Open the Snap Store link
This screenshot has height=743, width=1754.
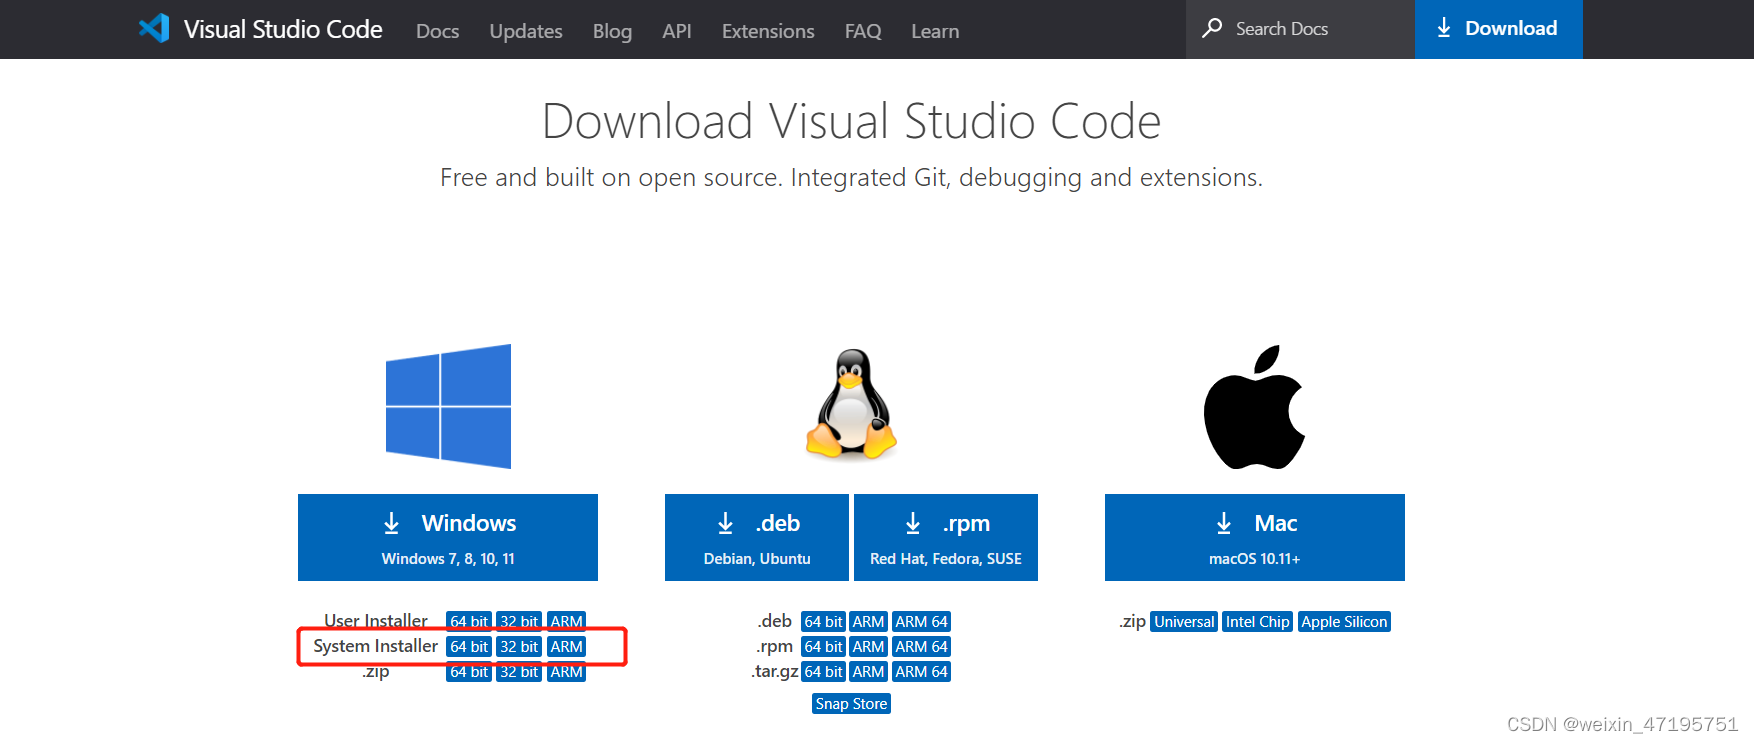pos(851,704)
